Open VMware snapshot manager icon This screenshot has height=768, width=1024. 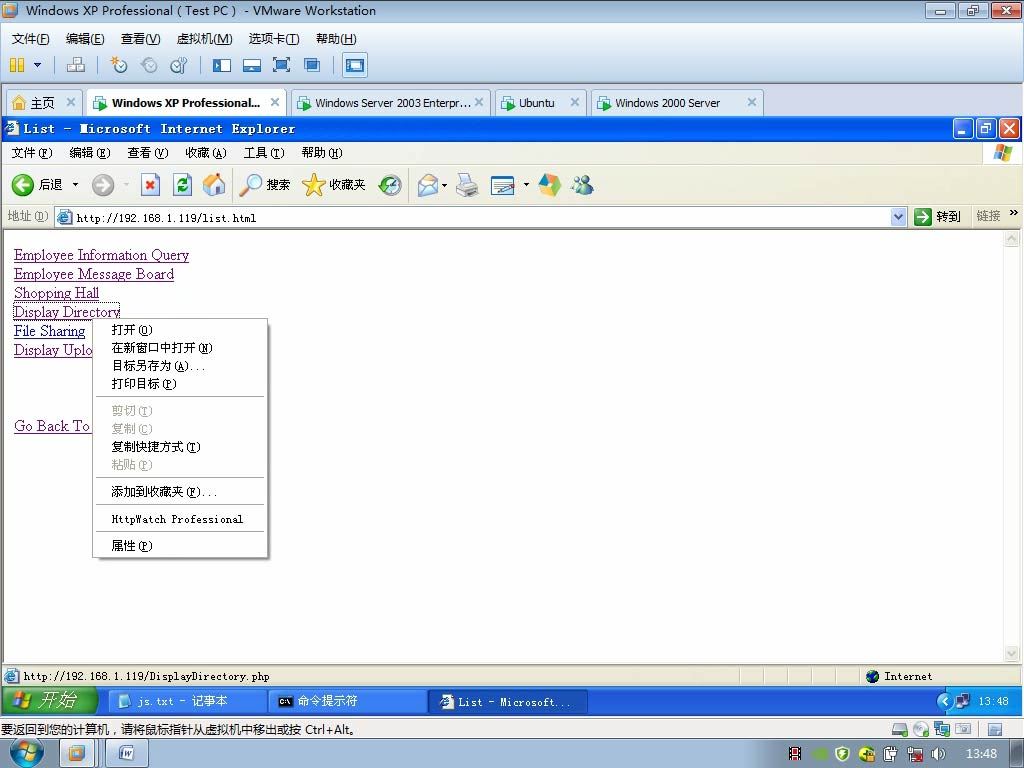pos(178,65)
